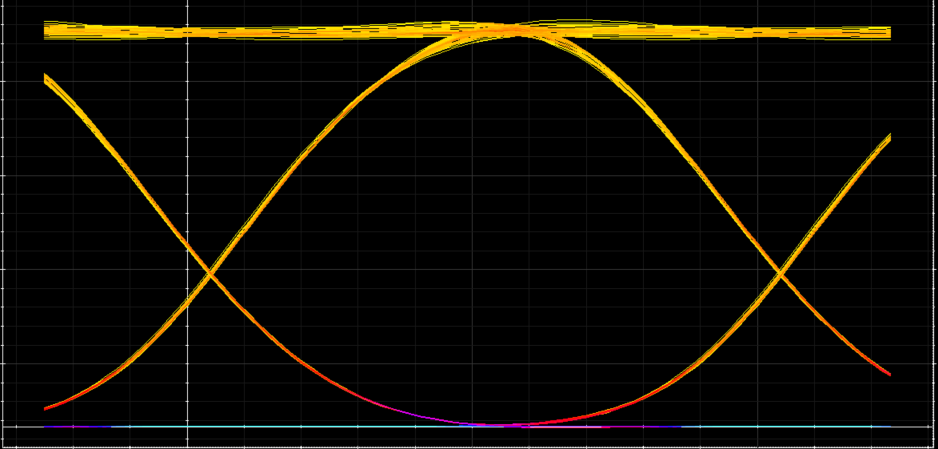Click the peak where traces meet top rail
The image size is (938, 449).
tap(514, 30)
